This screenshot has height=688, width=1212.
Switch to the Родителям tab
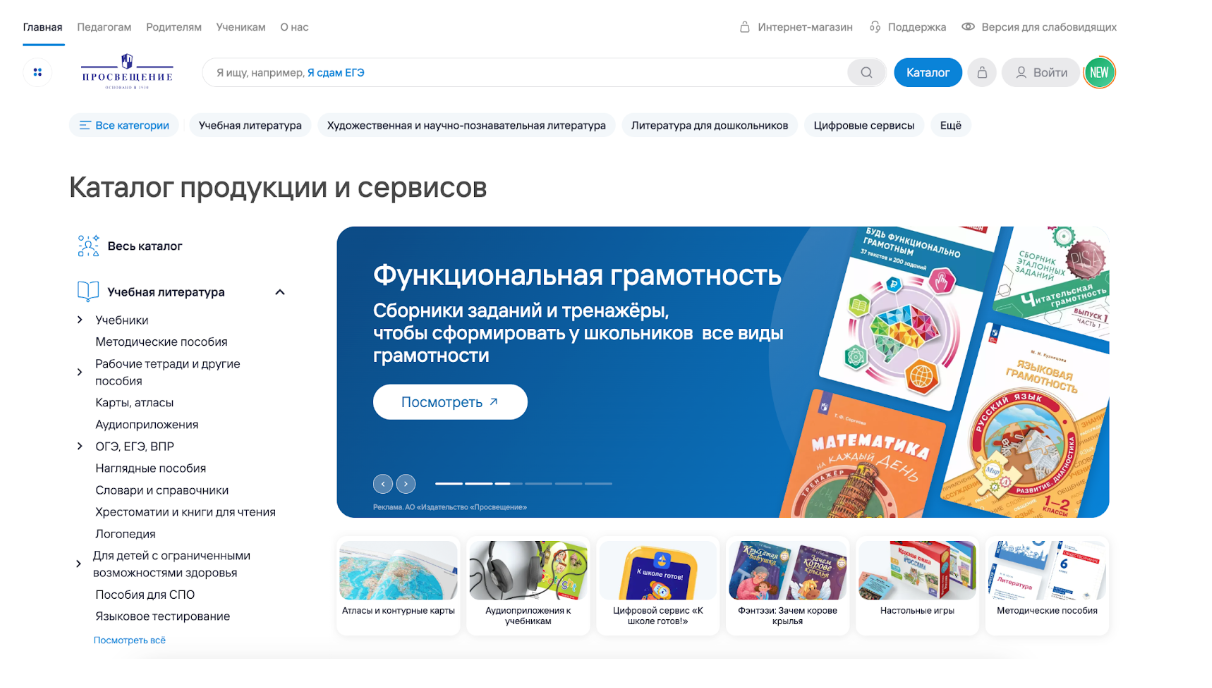point(174,27)
